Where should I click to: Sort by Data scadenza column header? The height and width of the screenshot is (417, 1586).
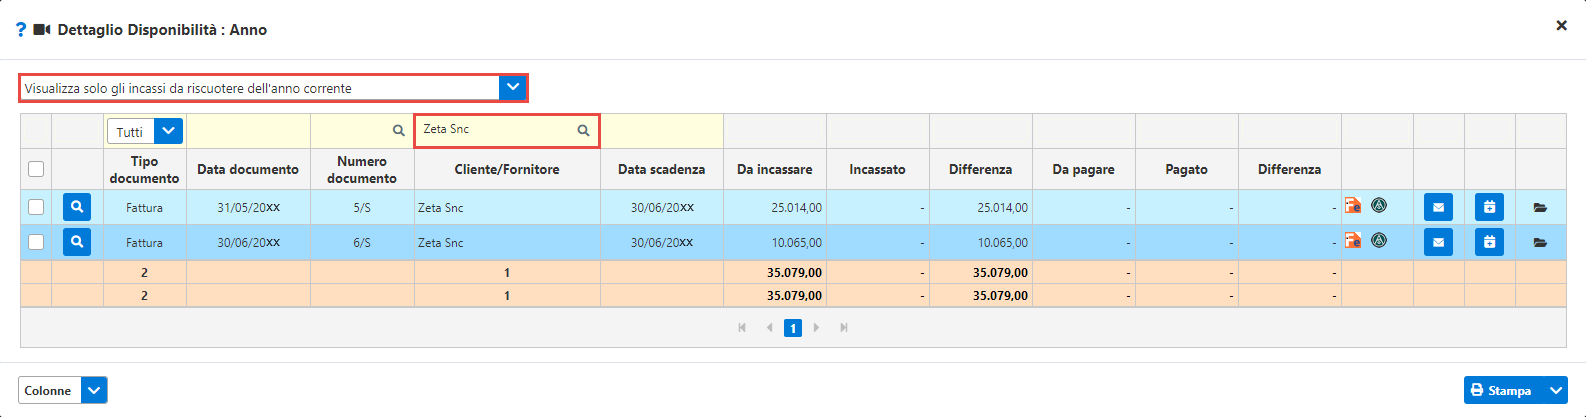coord(661,169)
